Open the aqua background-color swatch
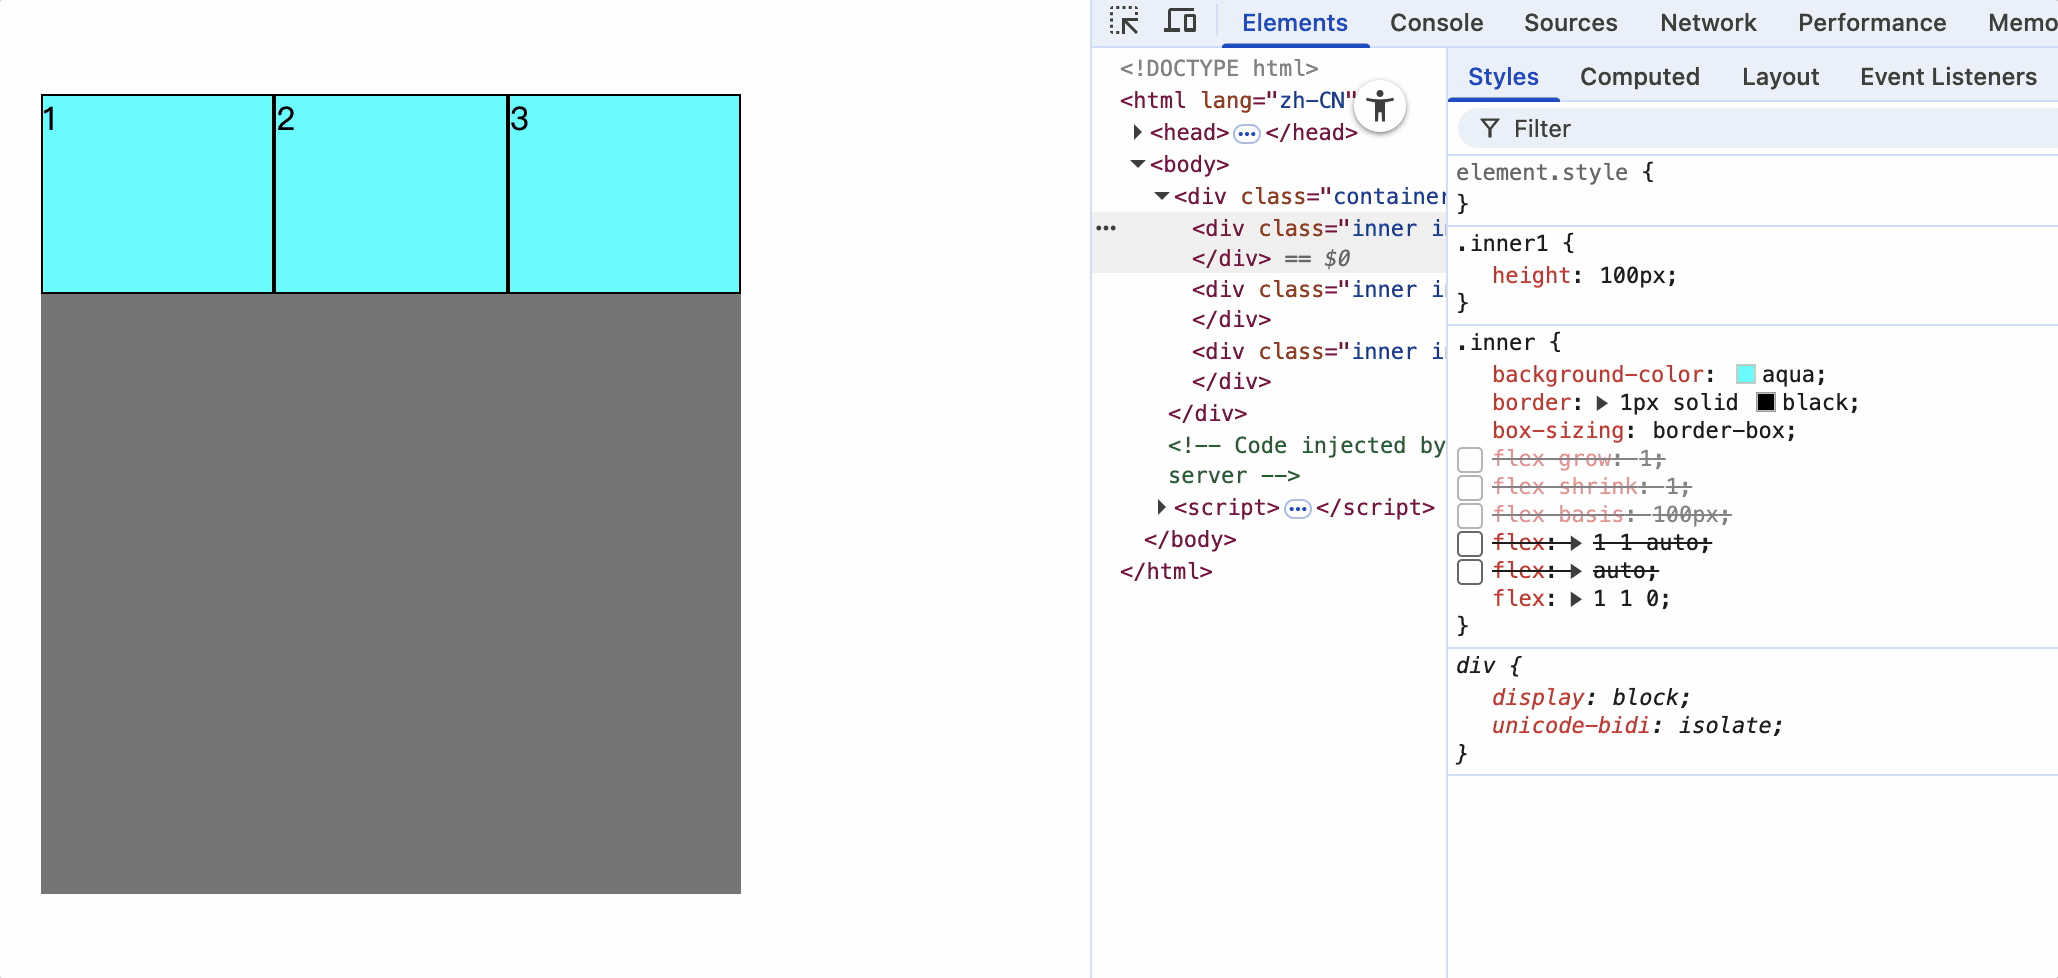This screenshot has height=978, width=2058. (1746, 374)
